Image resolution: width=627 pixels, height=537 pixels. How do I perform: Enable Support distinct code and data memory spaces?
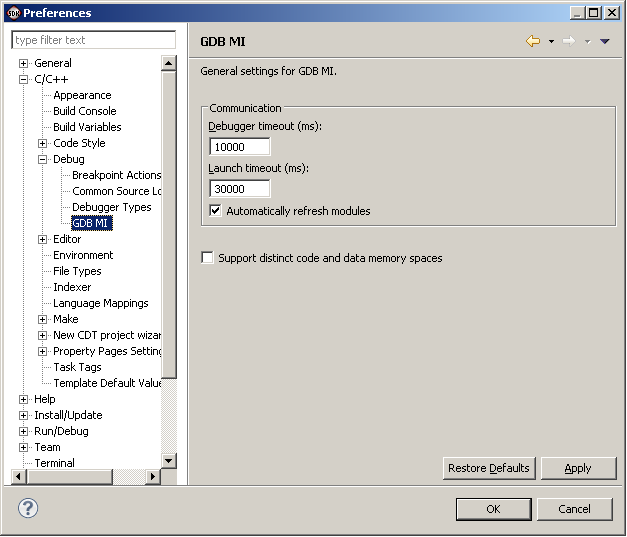(208, 258)
